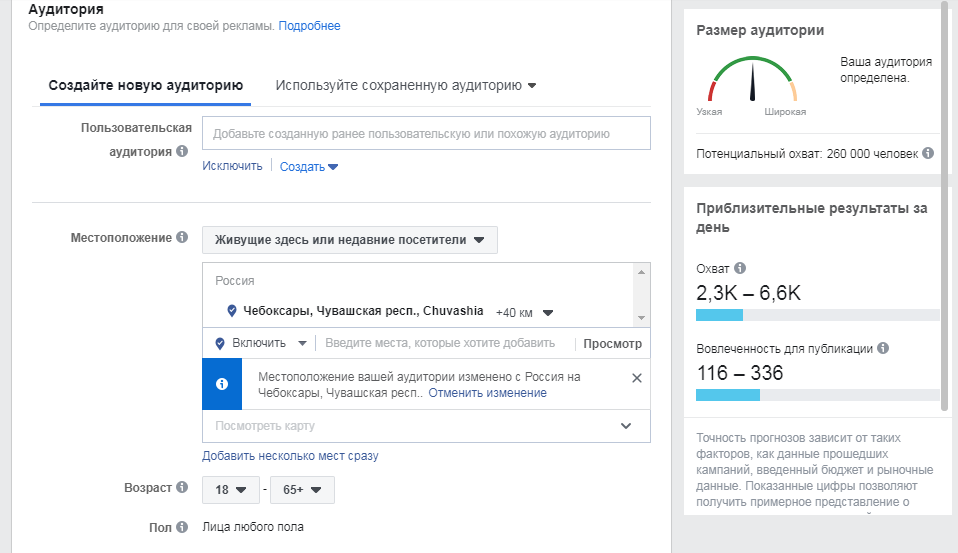Click the custom audience input field

tap(426, 133)
